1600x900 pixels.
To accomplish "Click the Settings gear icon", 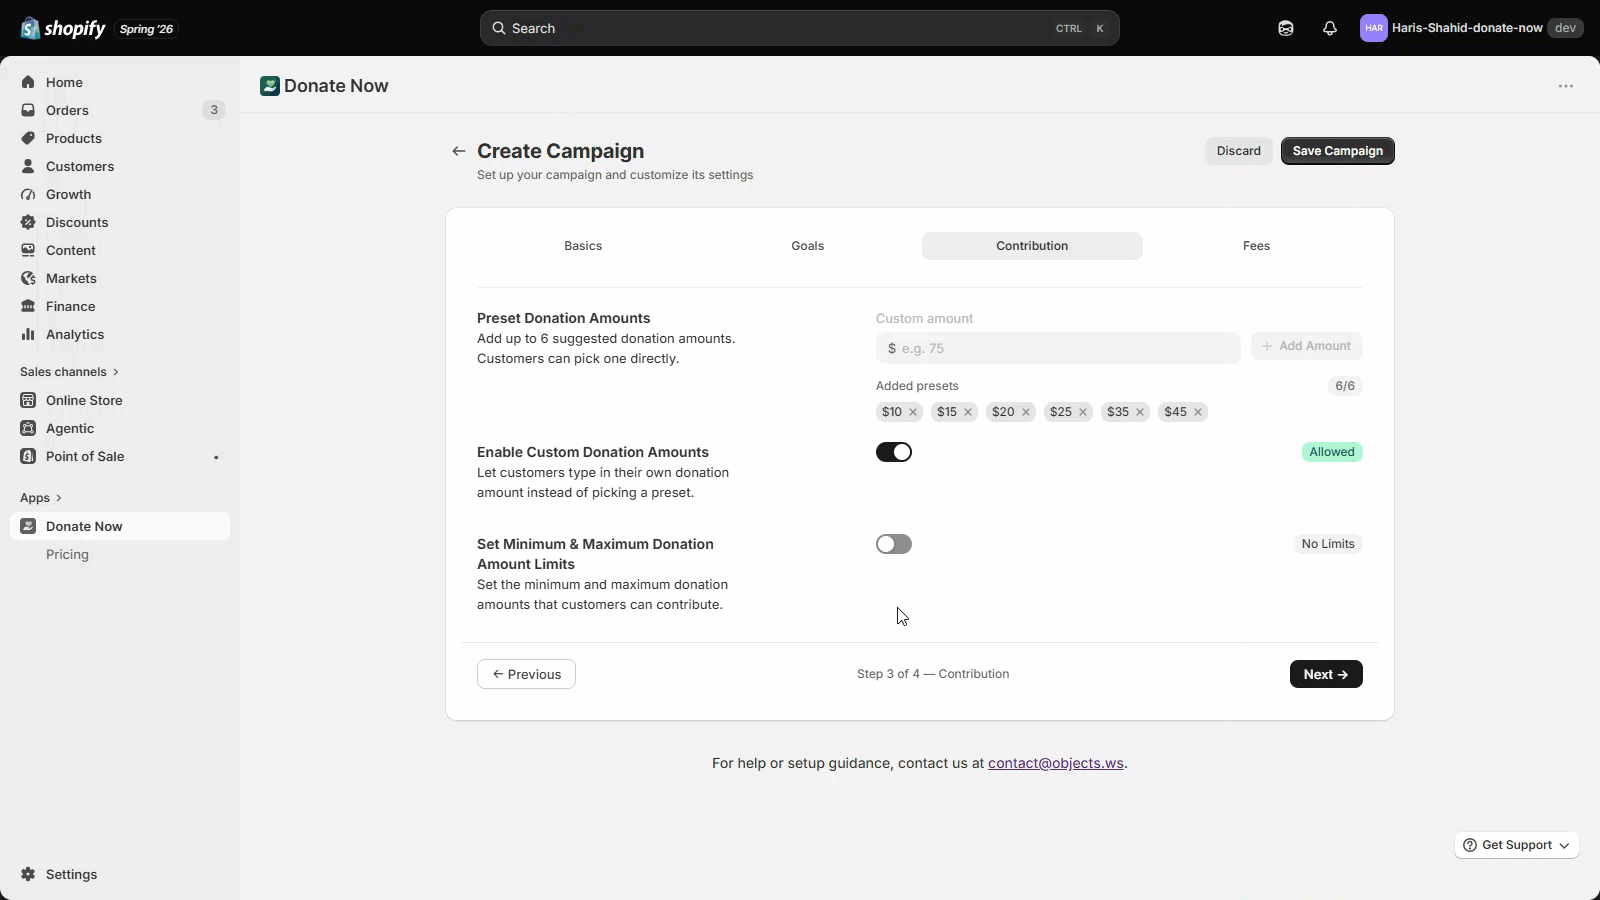I will (28, 874).
